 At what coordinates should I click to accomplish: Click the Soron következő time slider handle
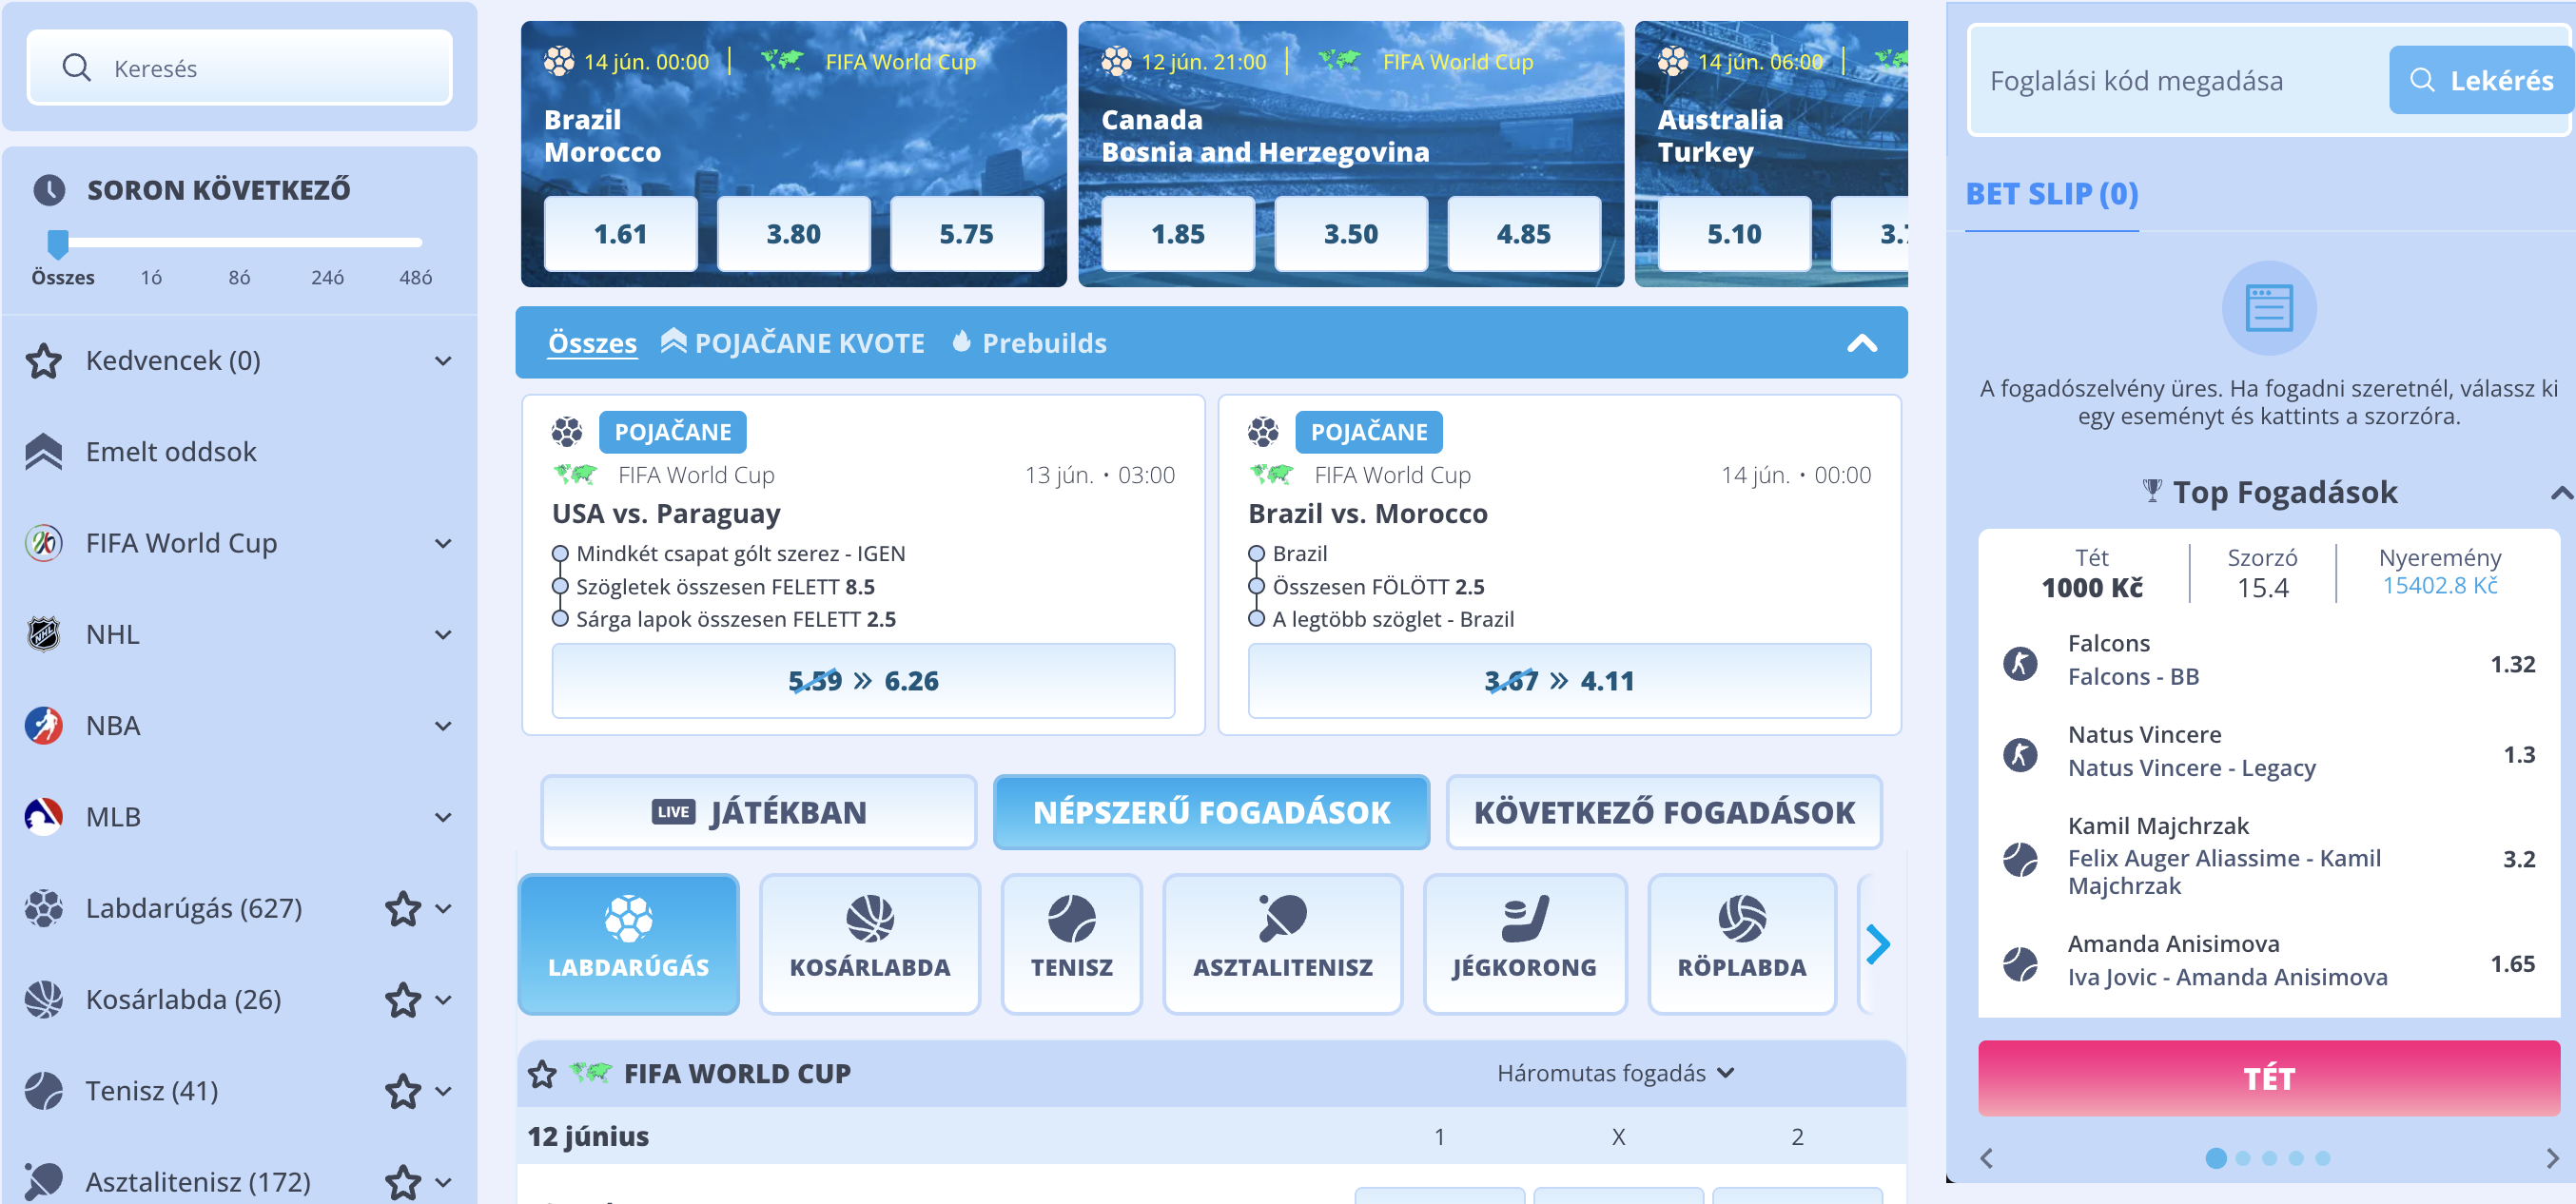click(x=58, y=243)
